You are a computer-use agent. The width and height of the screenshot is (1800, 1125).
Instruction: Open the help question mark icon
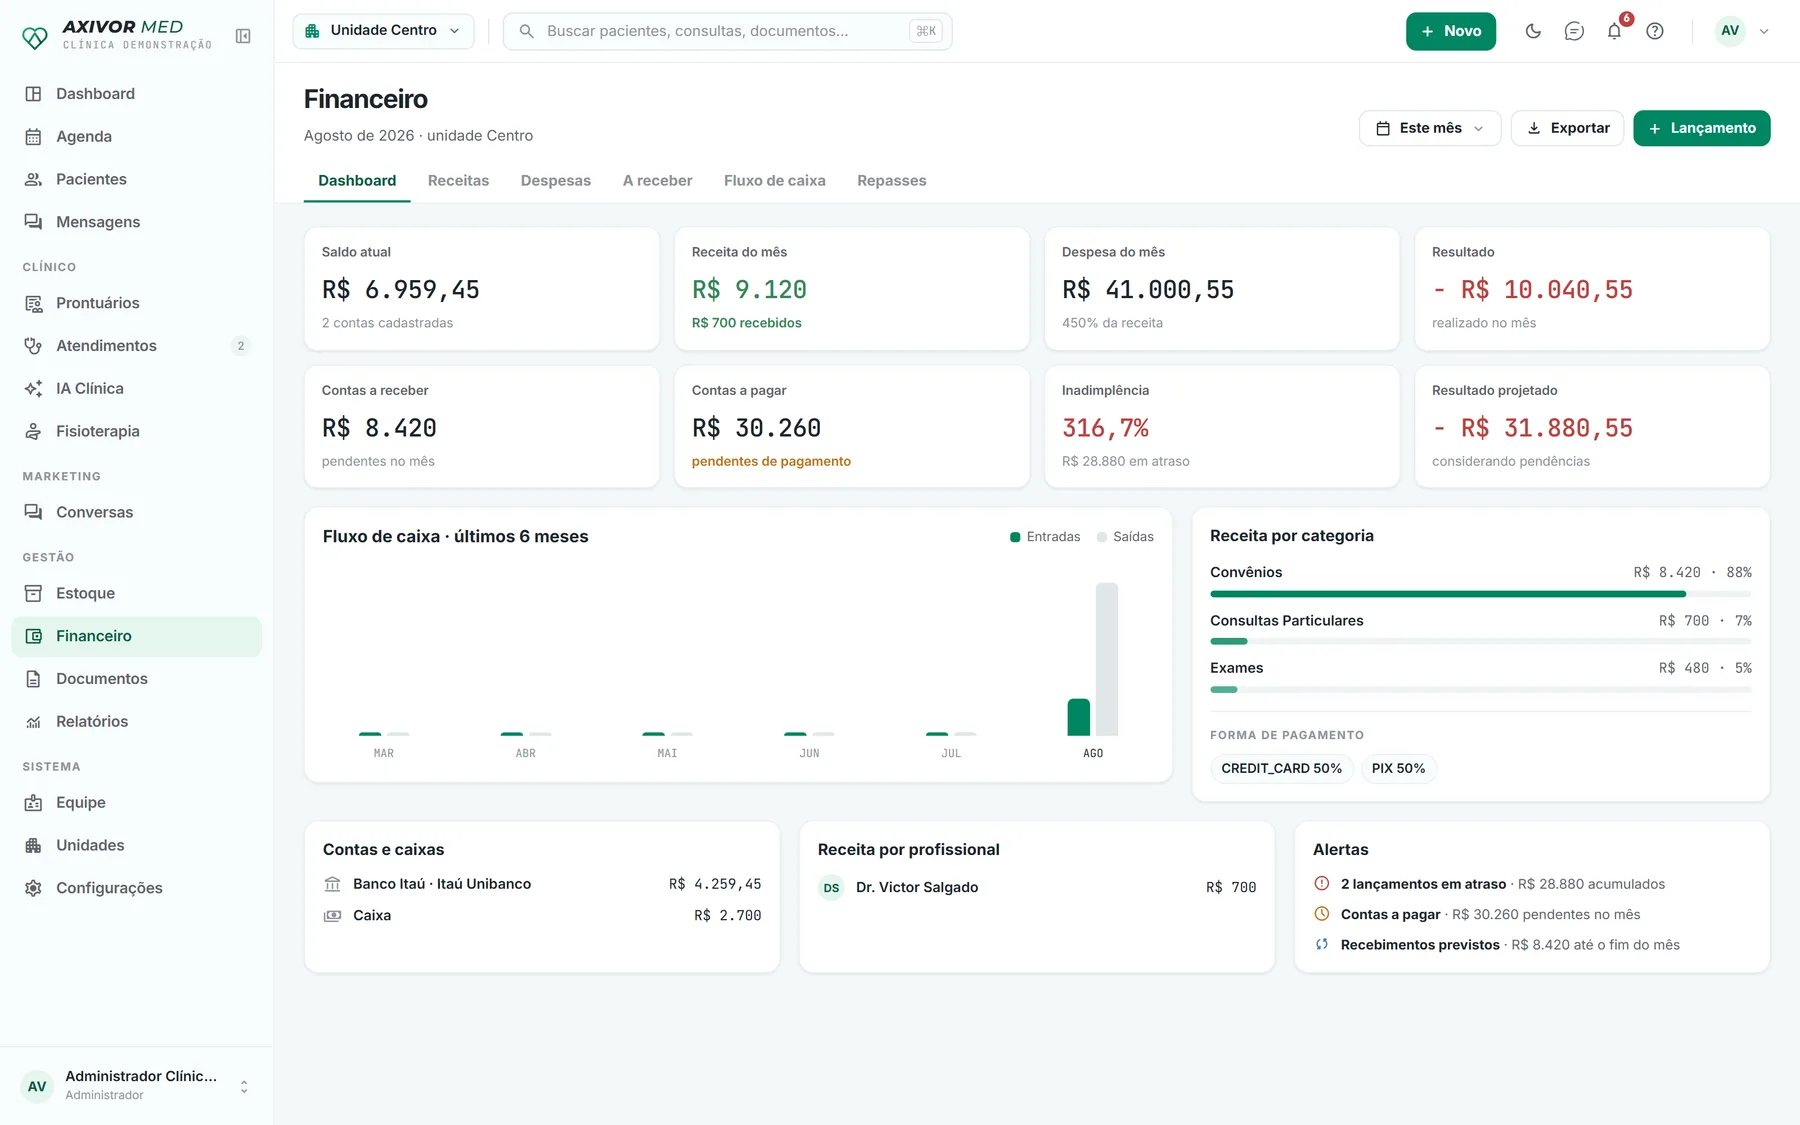[x=1655, y=31]
